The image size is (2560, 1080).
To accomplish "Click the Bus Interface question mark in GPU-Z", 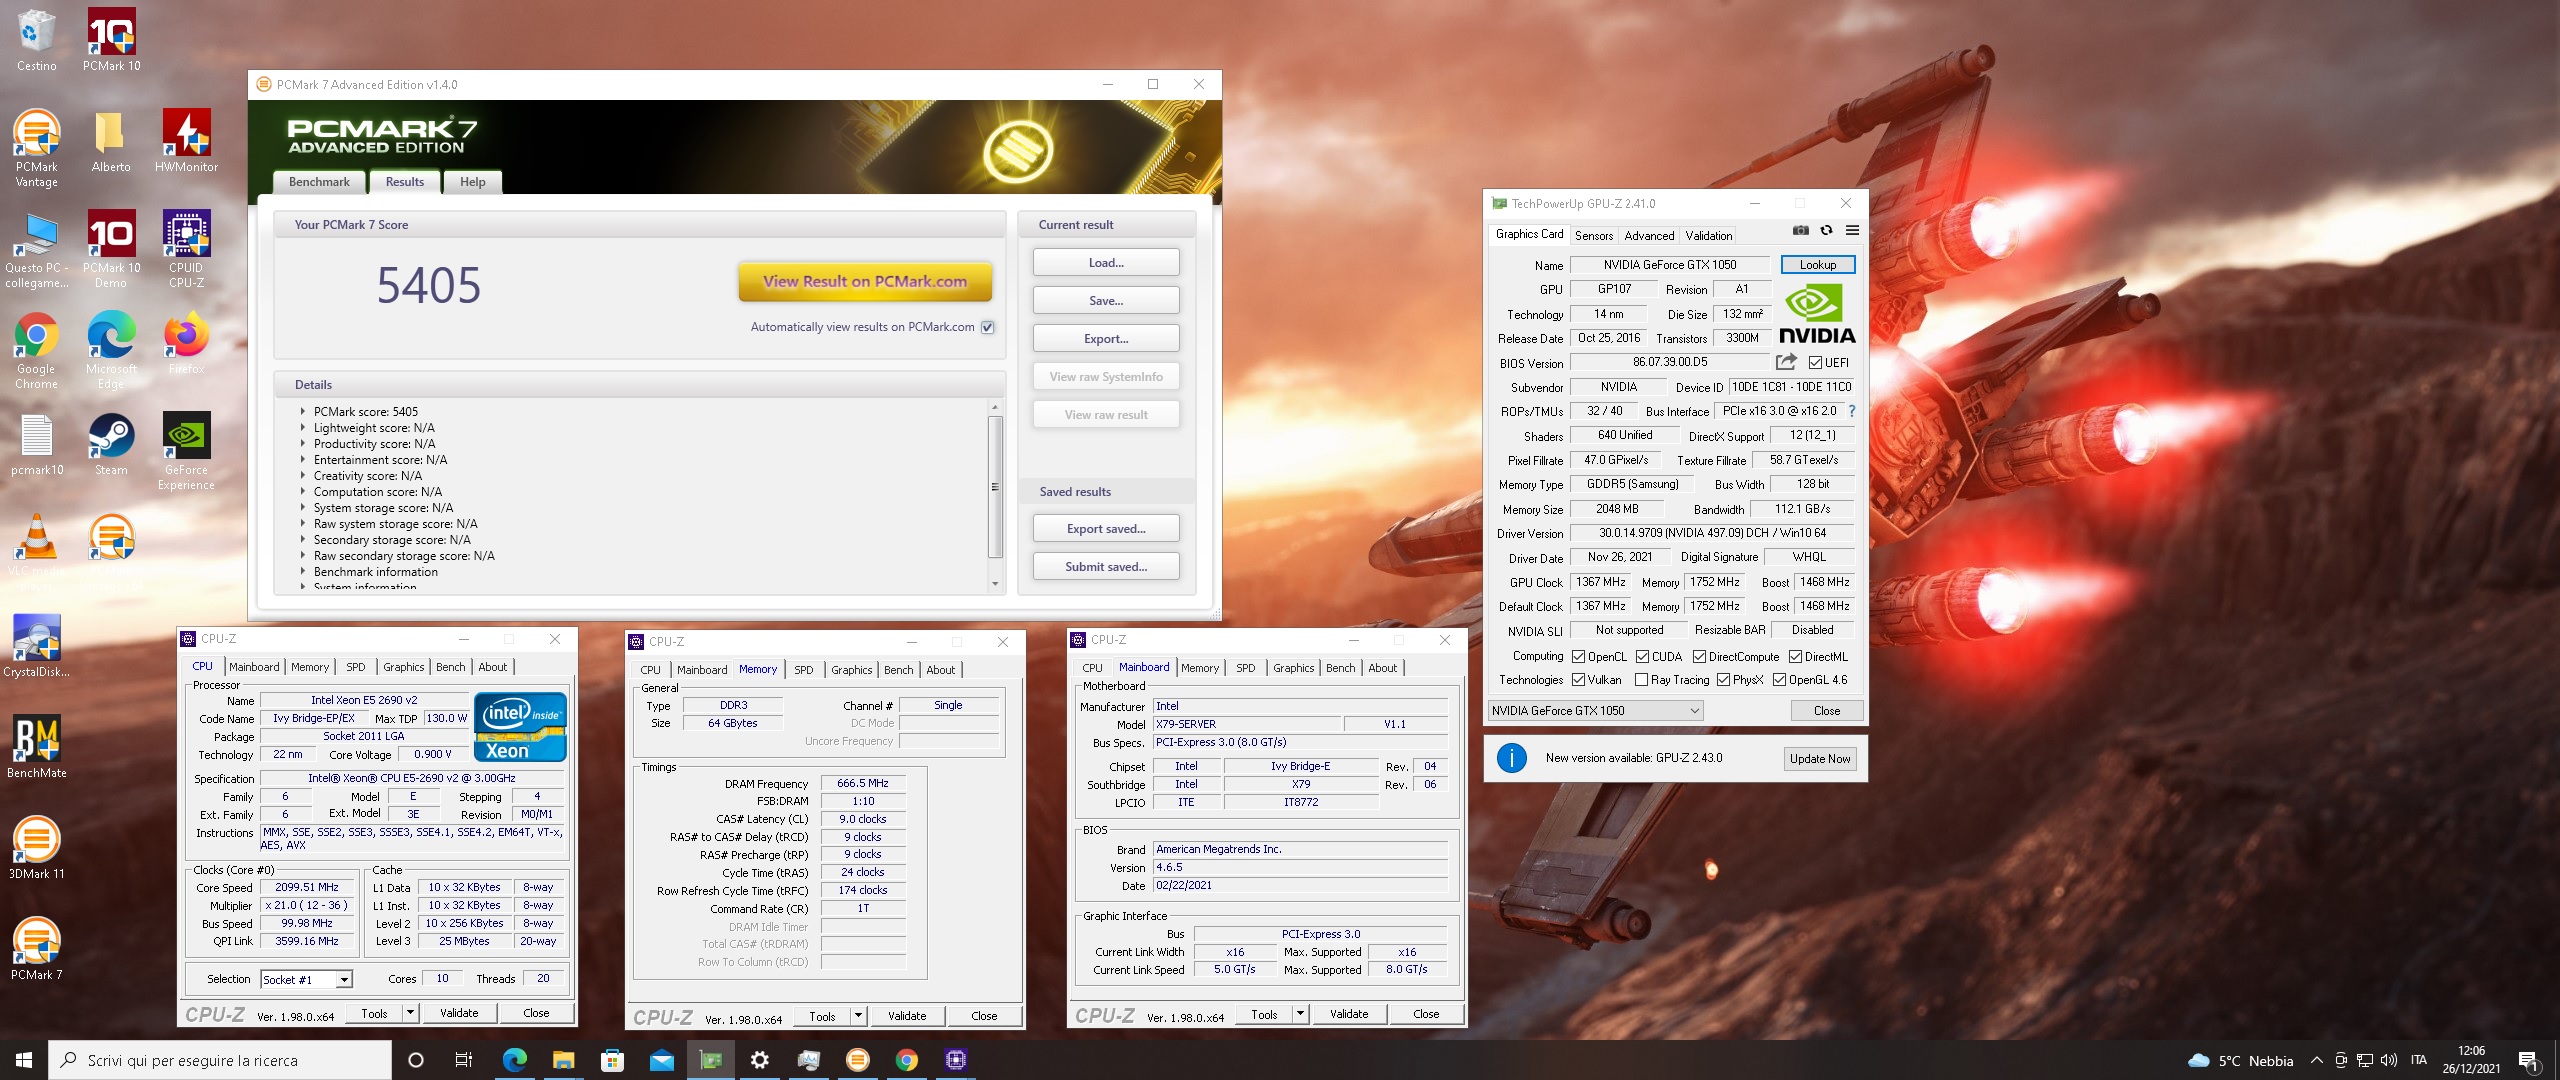I will pyautogui.click(x=1851, y=411).
